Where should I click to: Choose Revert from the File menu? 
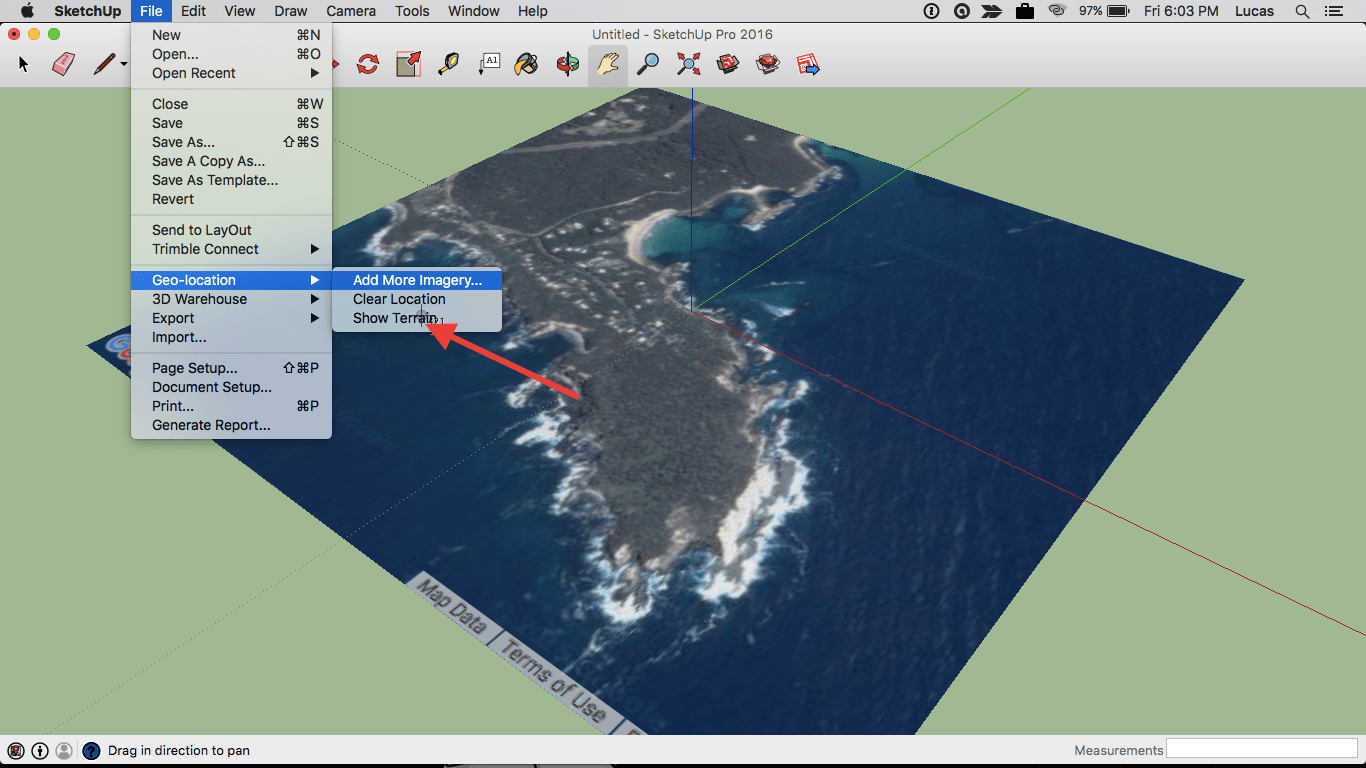click(x=231, y=199)
